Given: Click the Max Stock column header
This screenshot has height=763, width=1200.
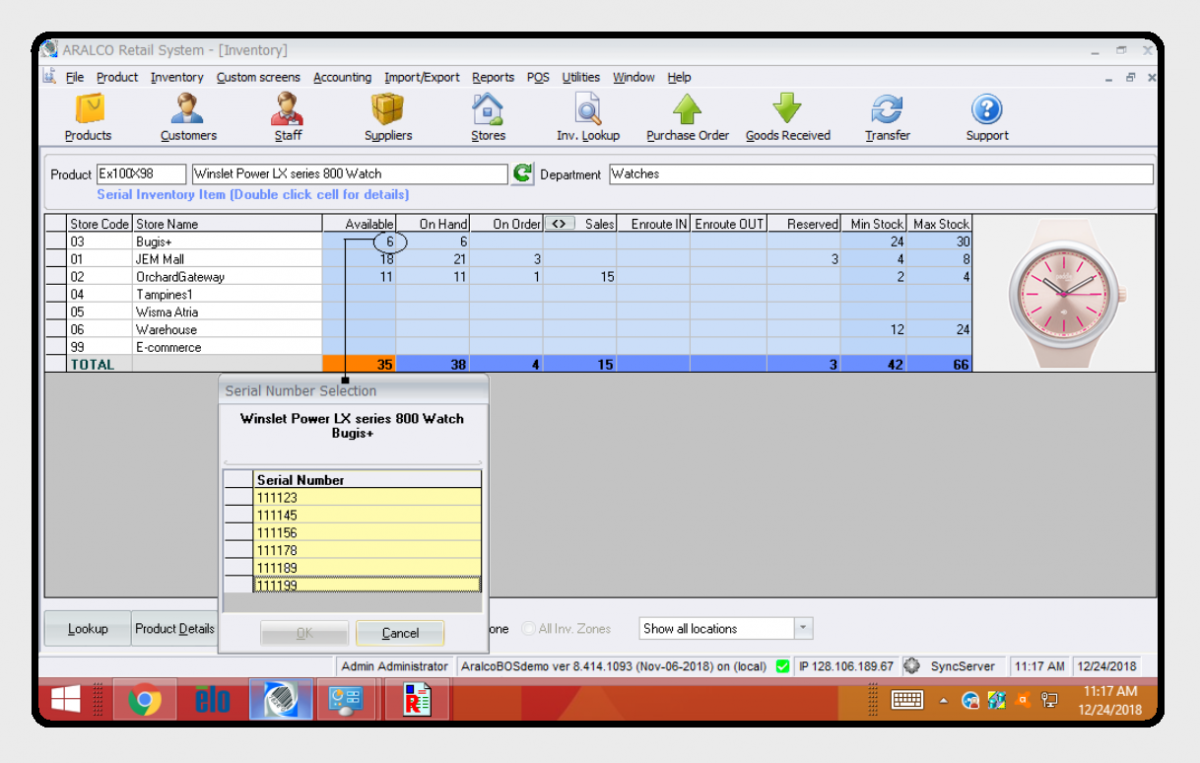Looking at the screenshot, I should (940, 224).
